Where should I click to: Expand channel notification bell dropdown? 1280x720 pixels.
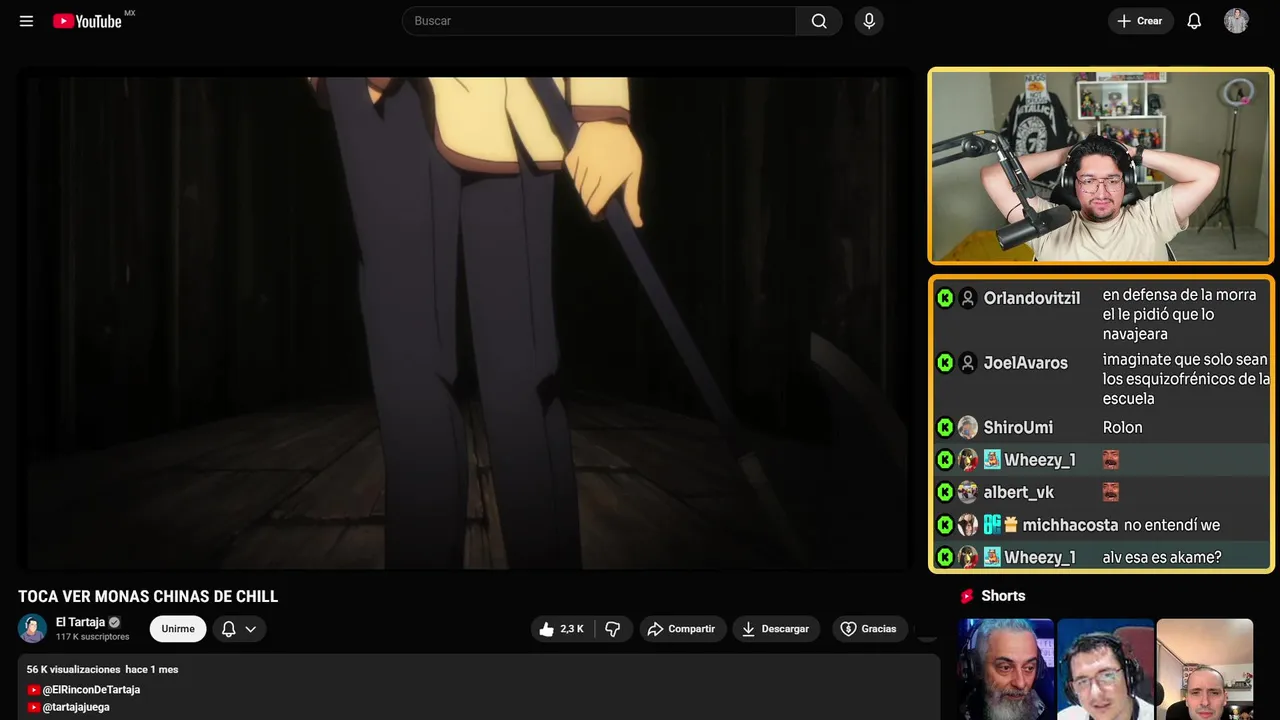pyautogui.click(x=239, y=629)
